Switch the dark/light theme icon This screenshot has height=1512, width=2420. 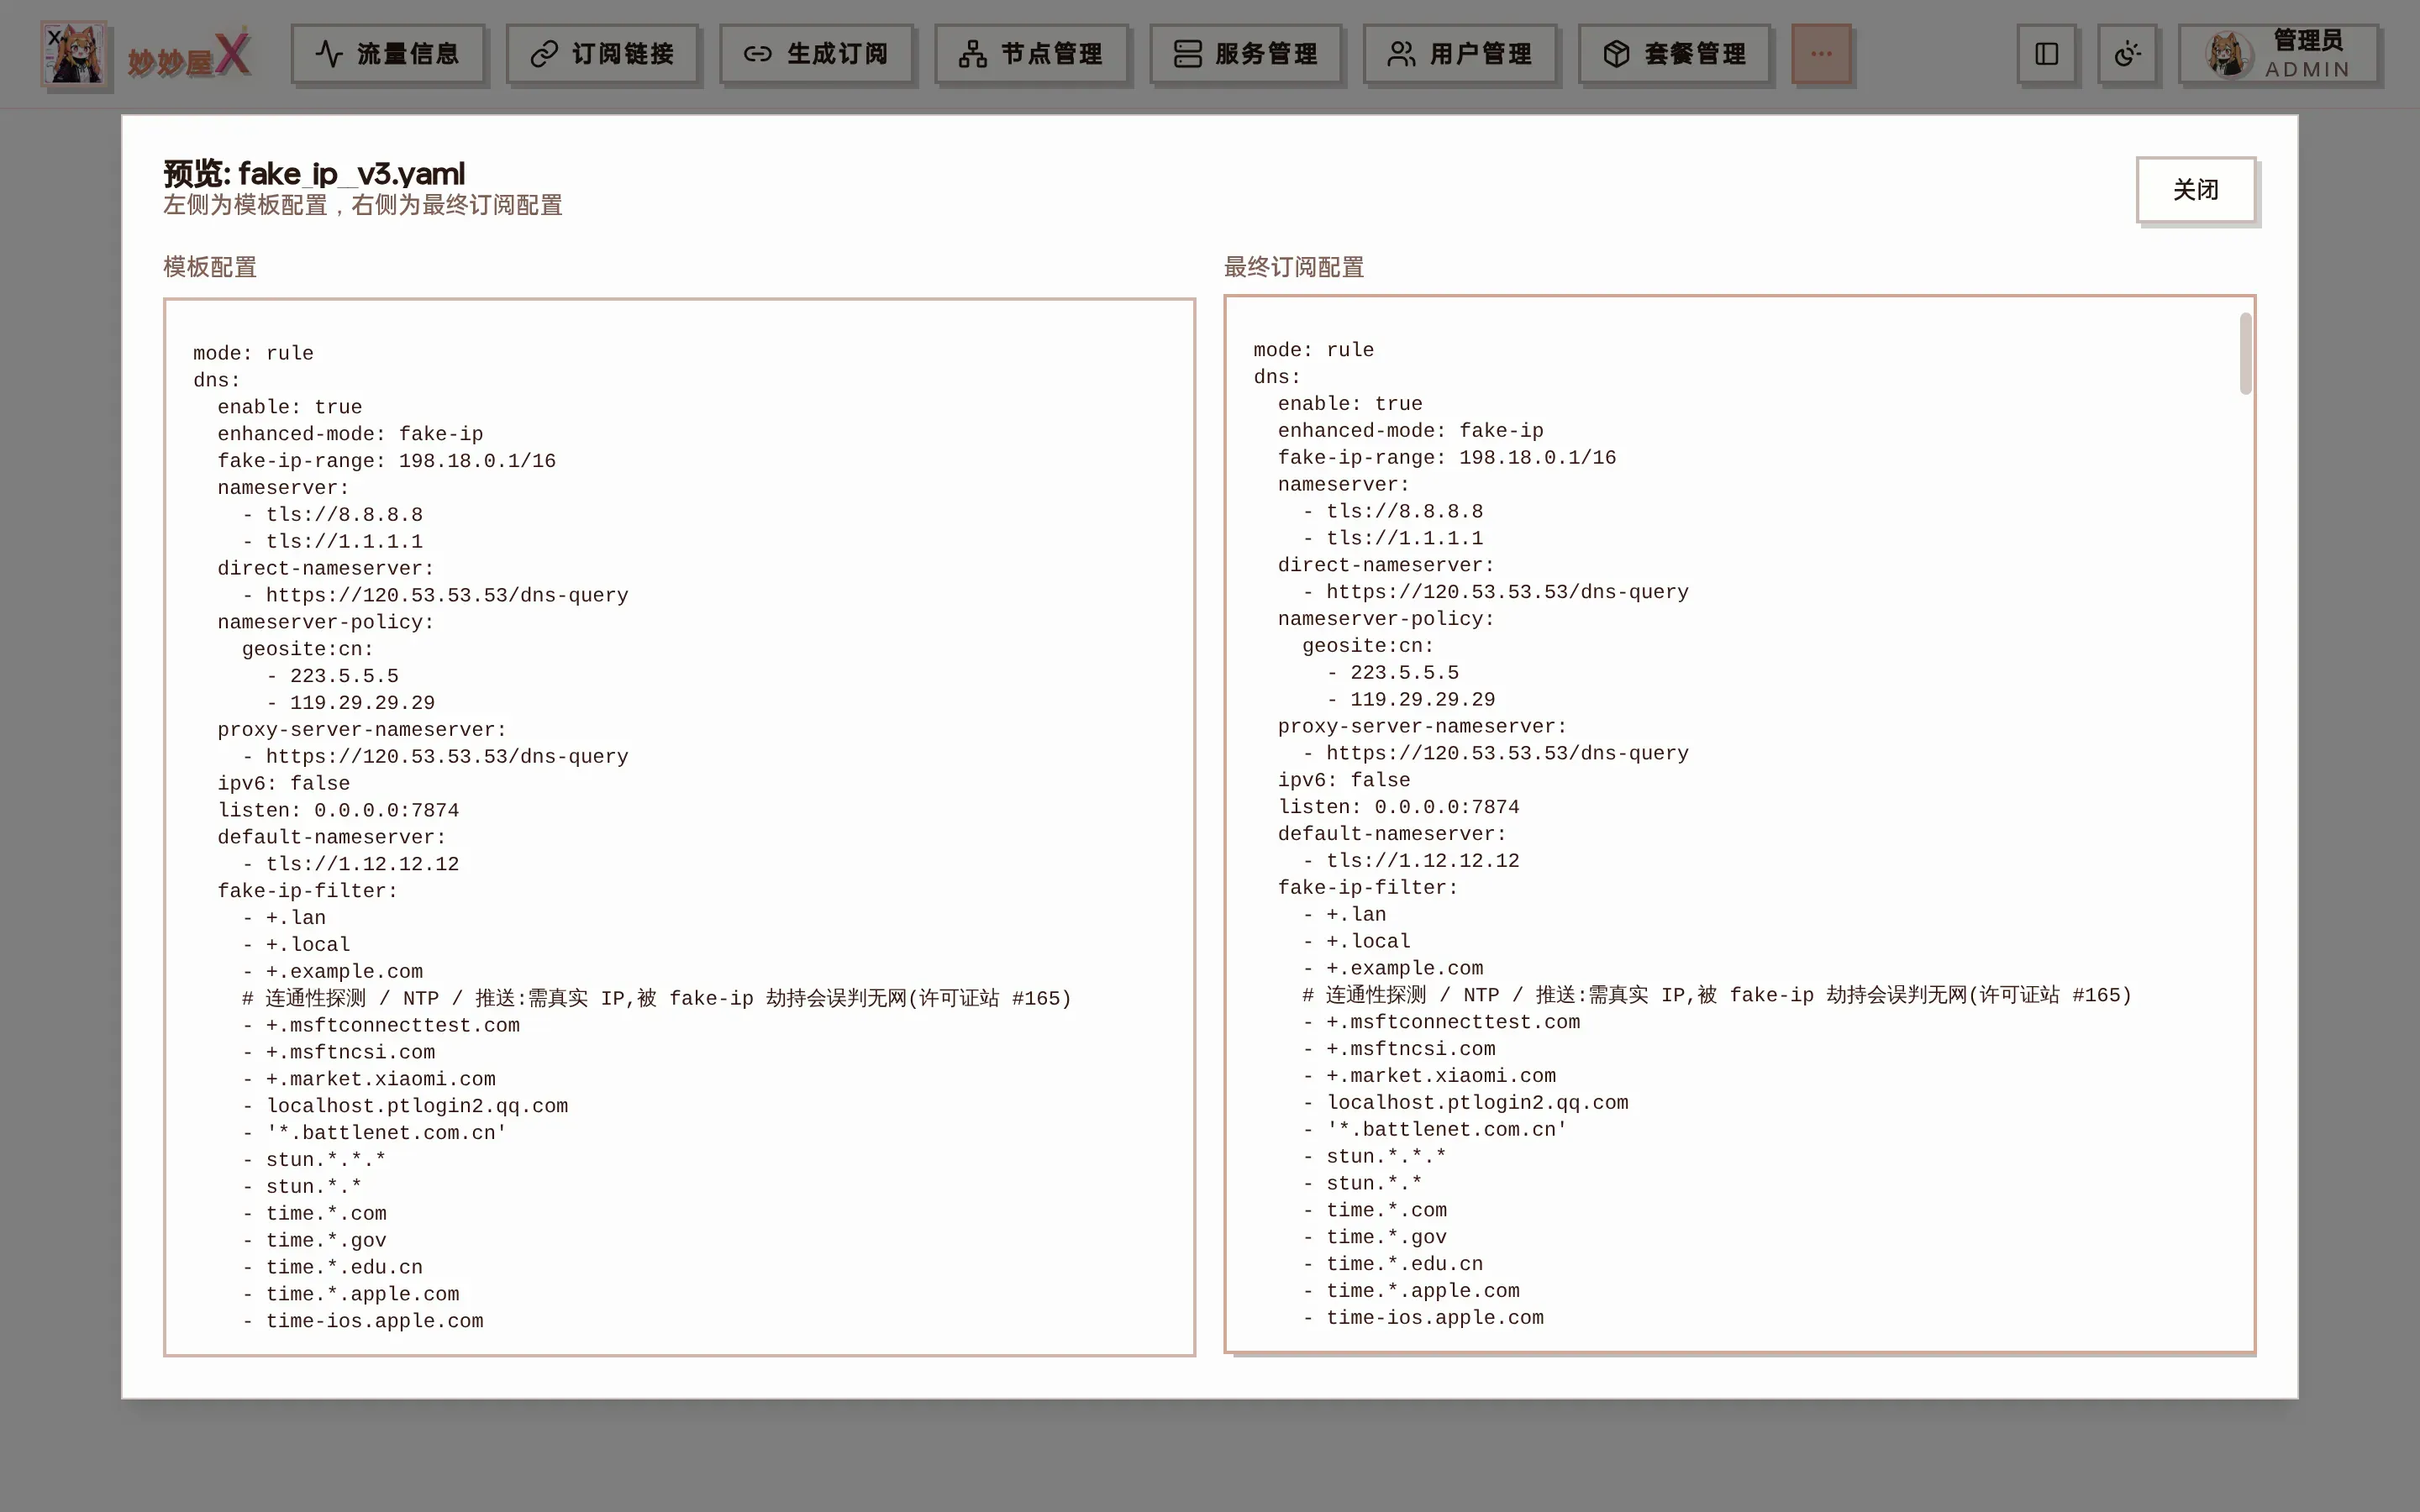tap(2127, 54)
